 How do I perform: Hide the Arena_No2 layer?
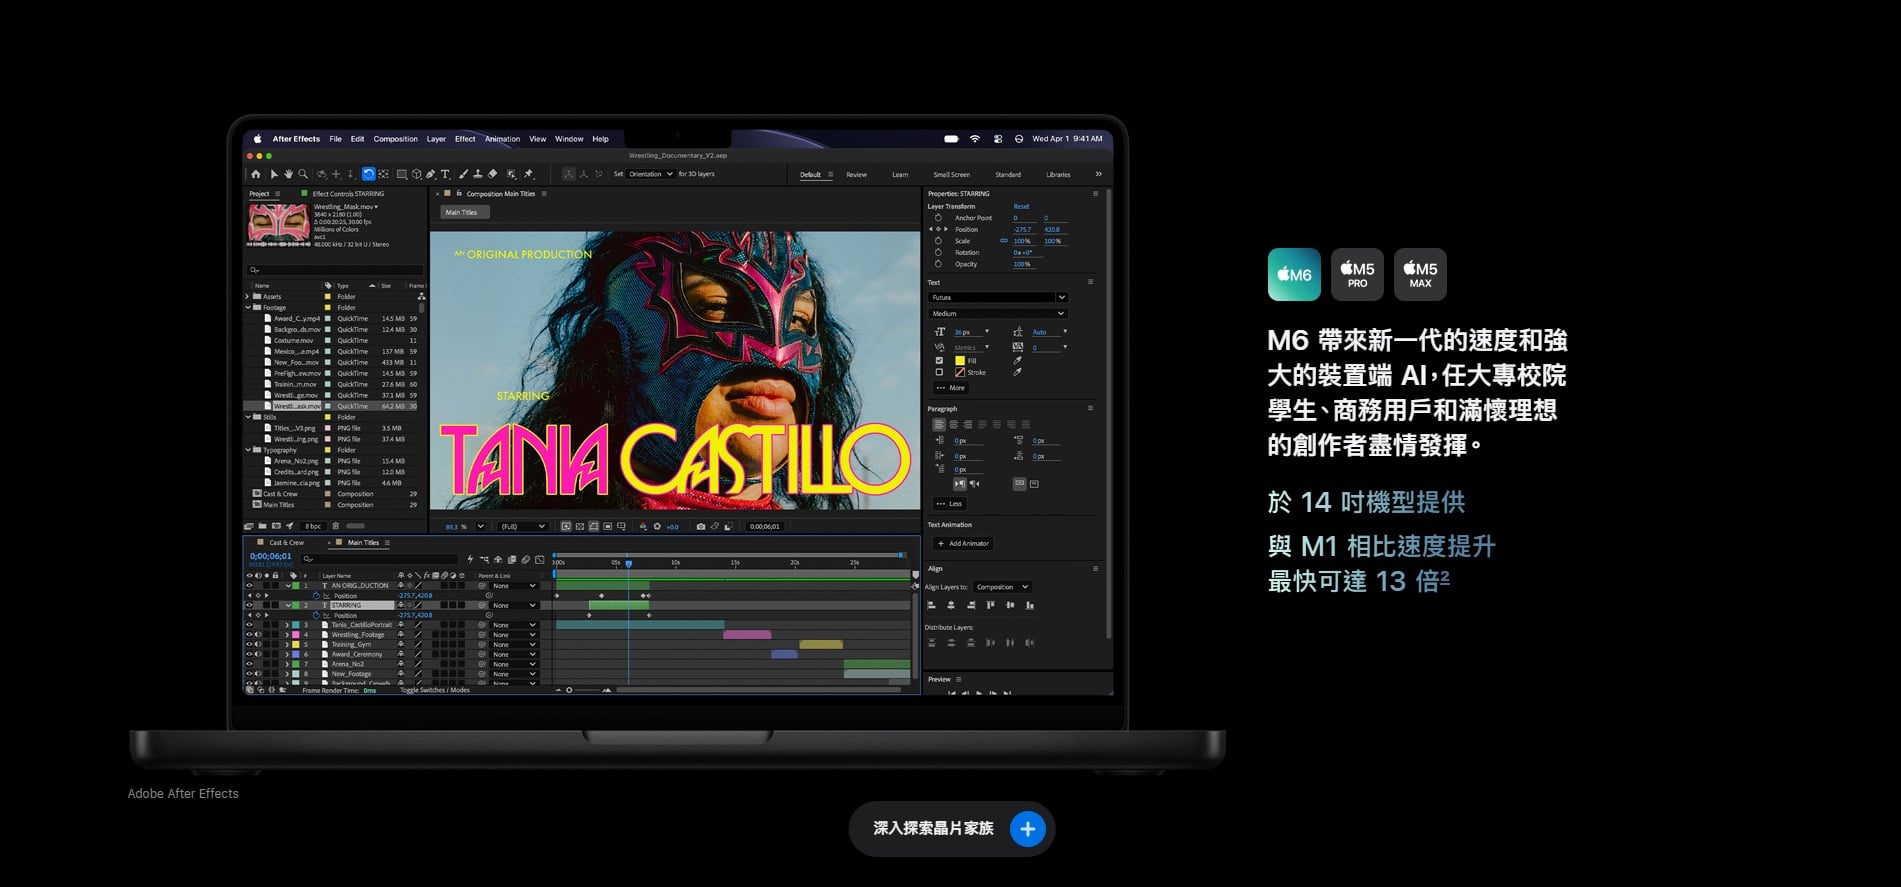(x=249, y=664)
